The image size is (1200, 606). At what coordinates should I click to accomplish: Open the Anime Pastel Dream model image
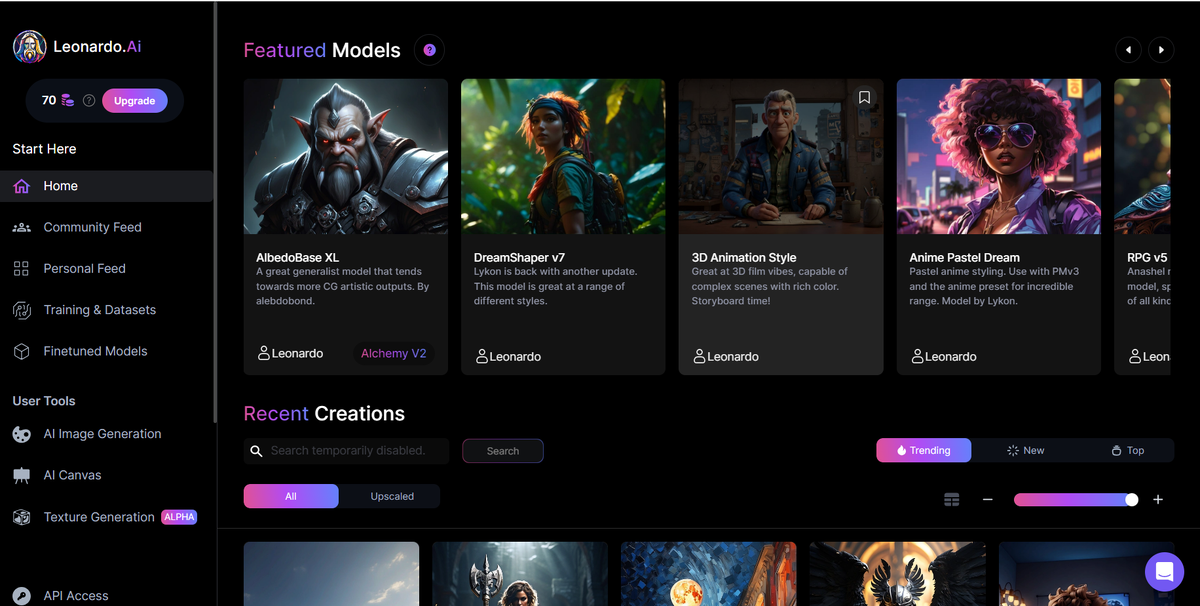tap(999, 156)
